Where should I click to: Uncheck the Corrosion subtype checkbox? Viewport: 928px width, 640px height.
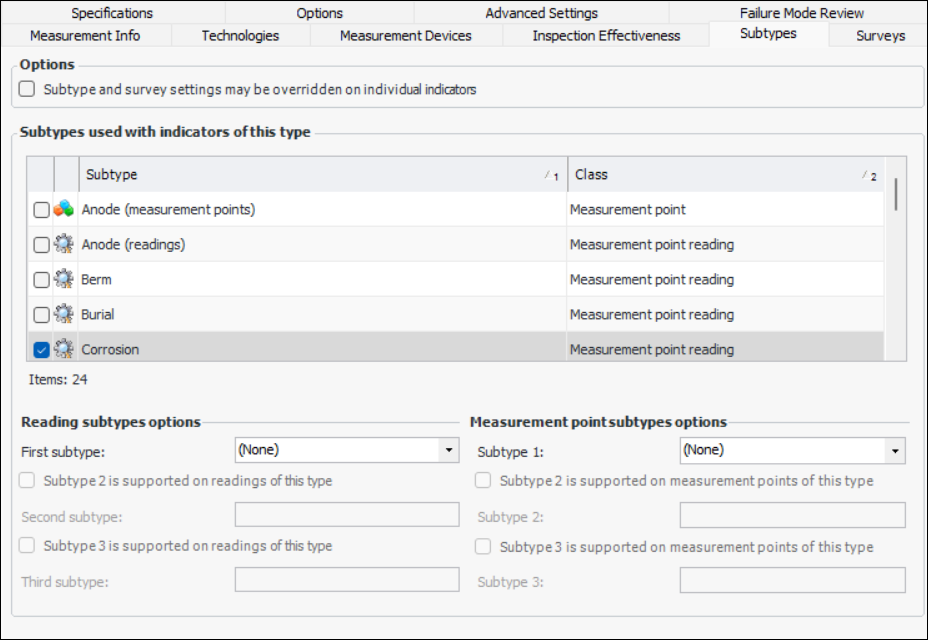41,350
